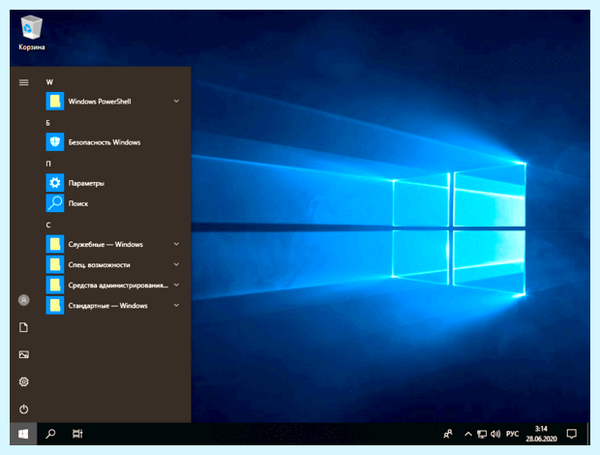600x455 pixels.
Task: Click the Стандартные — Windows folder icon
Action: [x=55, y=305]
